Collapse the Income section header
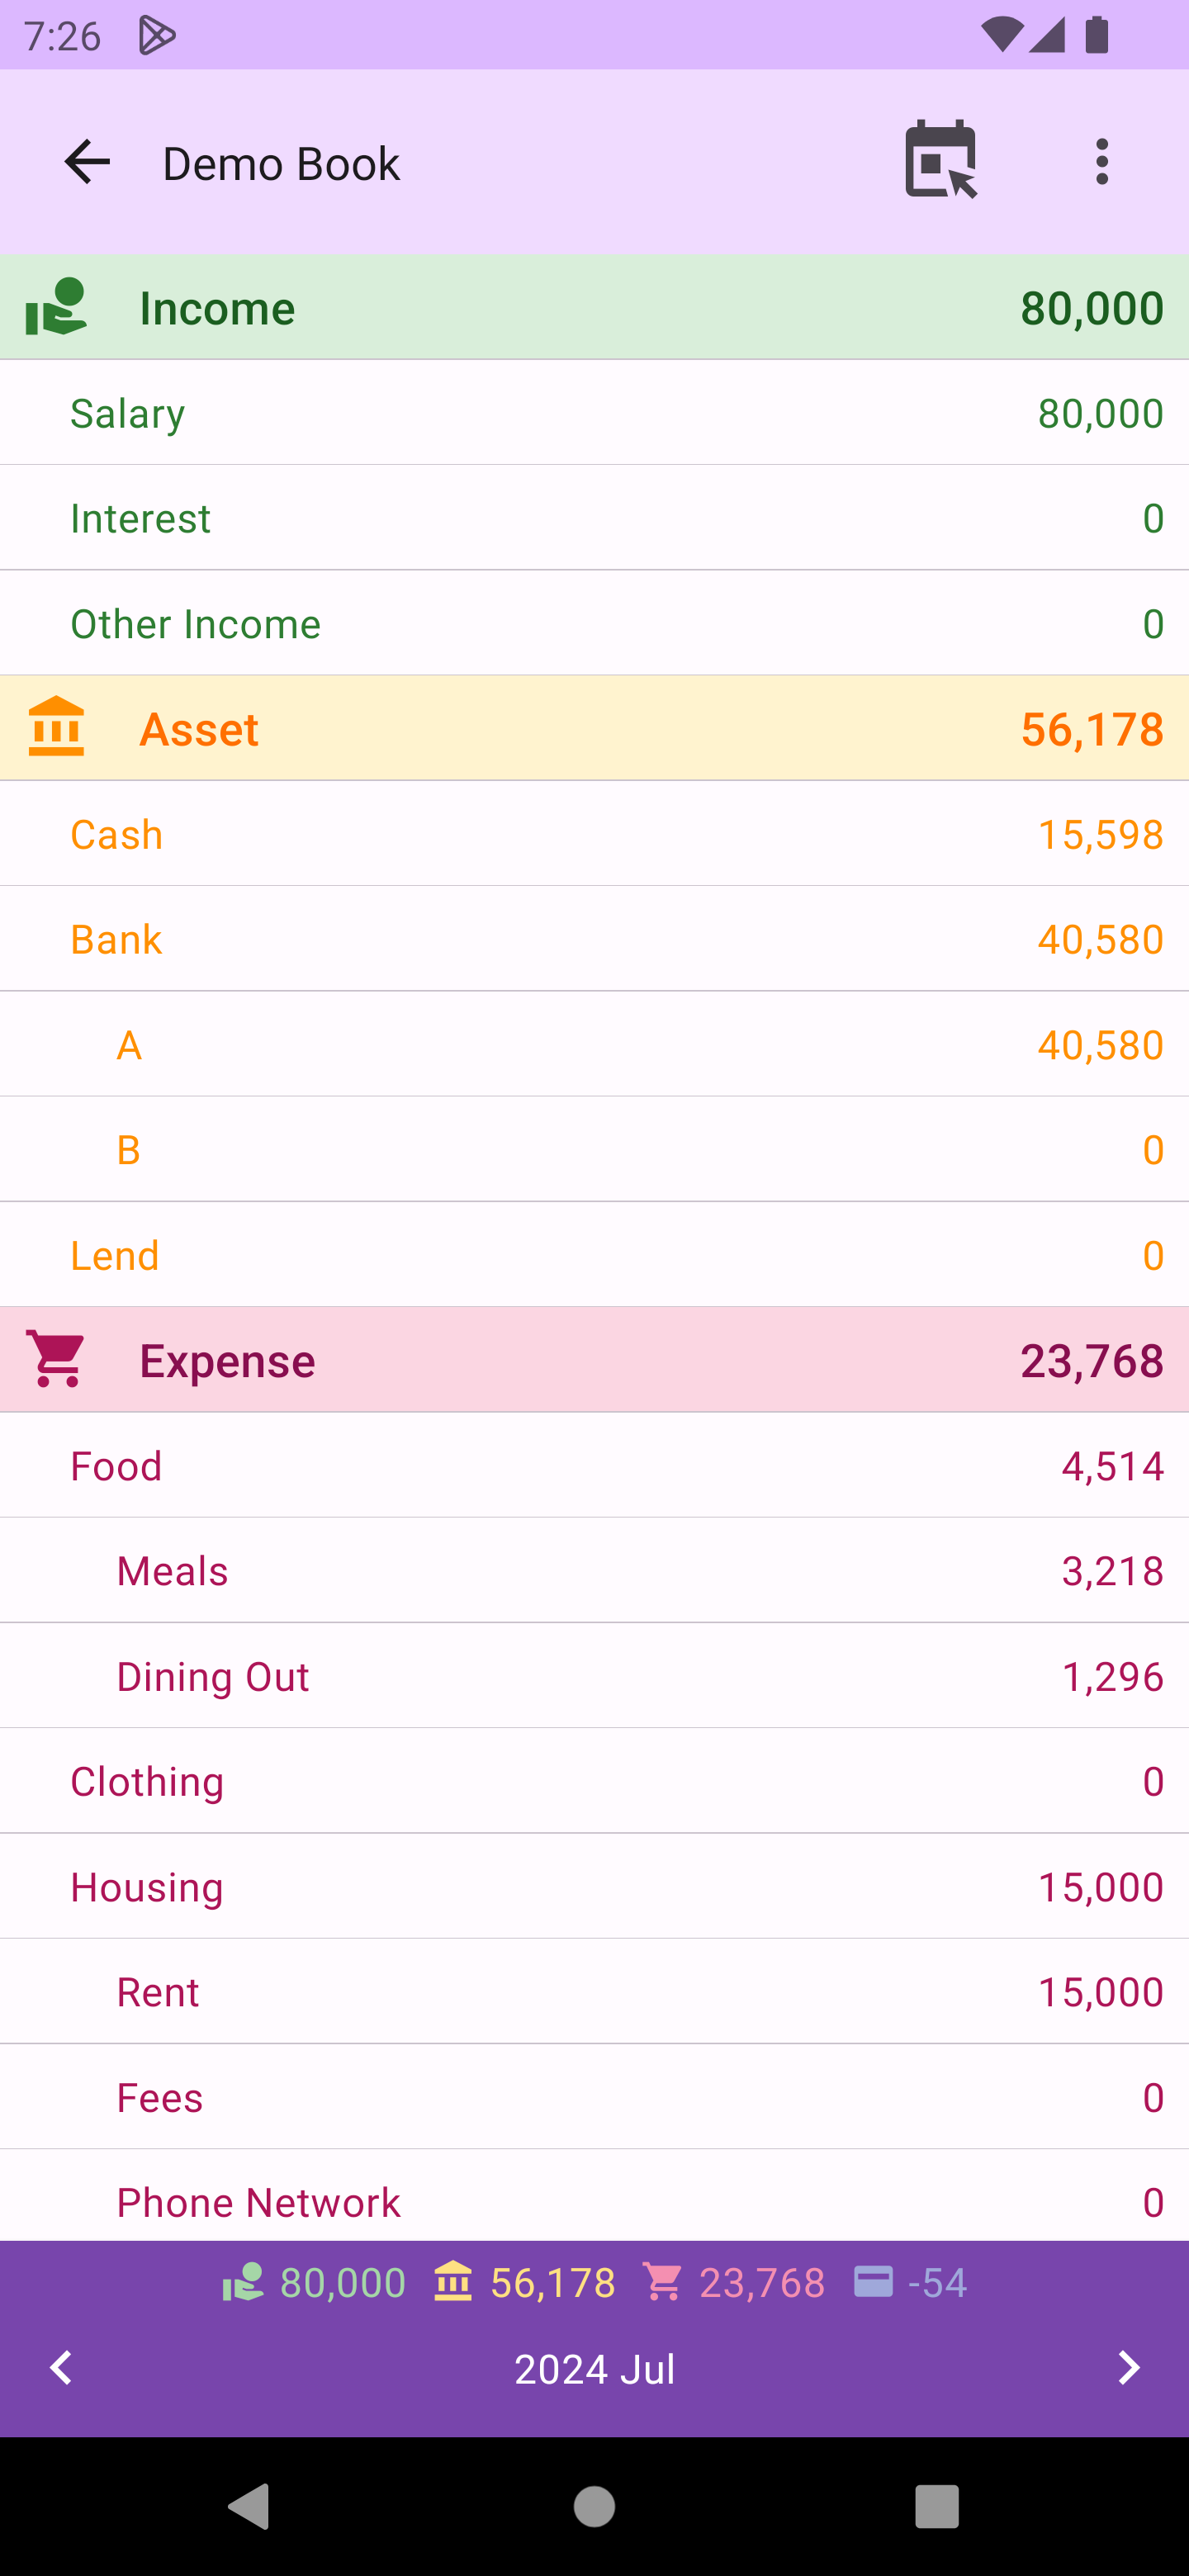Viewport: 1189px width, 2576px height. click(594, 307)
